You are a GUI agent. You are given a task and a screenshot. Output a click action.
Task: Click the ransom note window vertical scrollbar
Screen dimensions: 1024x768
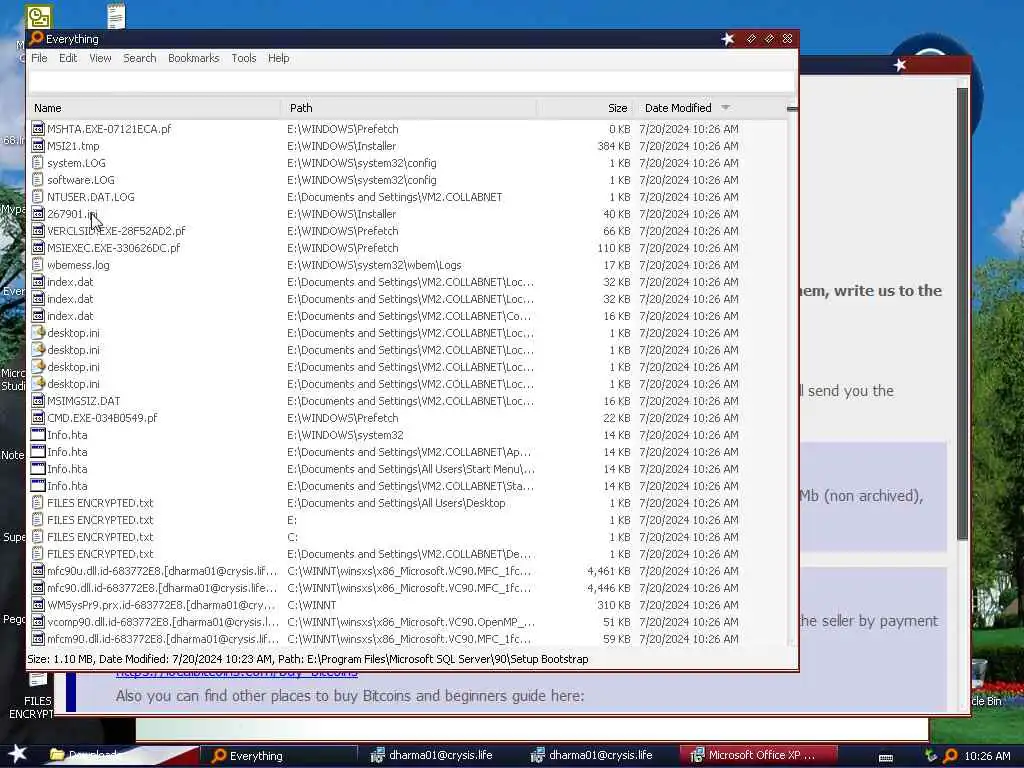click(963, 313)
